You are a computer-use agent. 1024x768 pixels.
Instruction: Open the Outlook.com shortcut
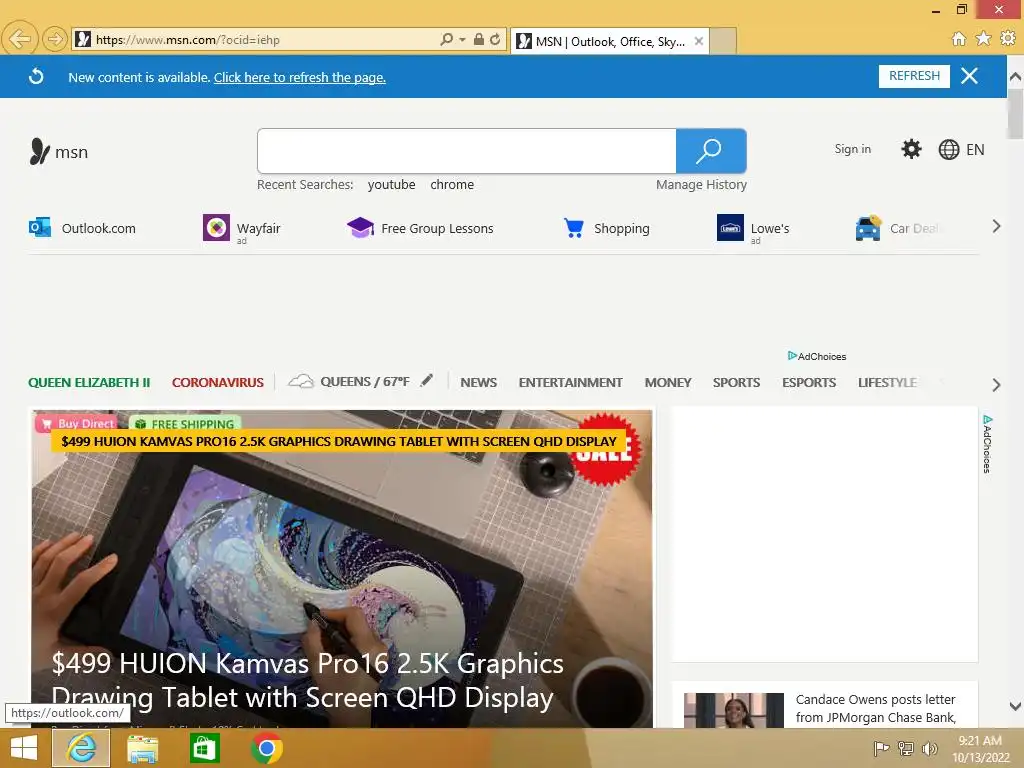(x=82, y=228)
